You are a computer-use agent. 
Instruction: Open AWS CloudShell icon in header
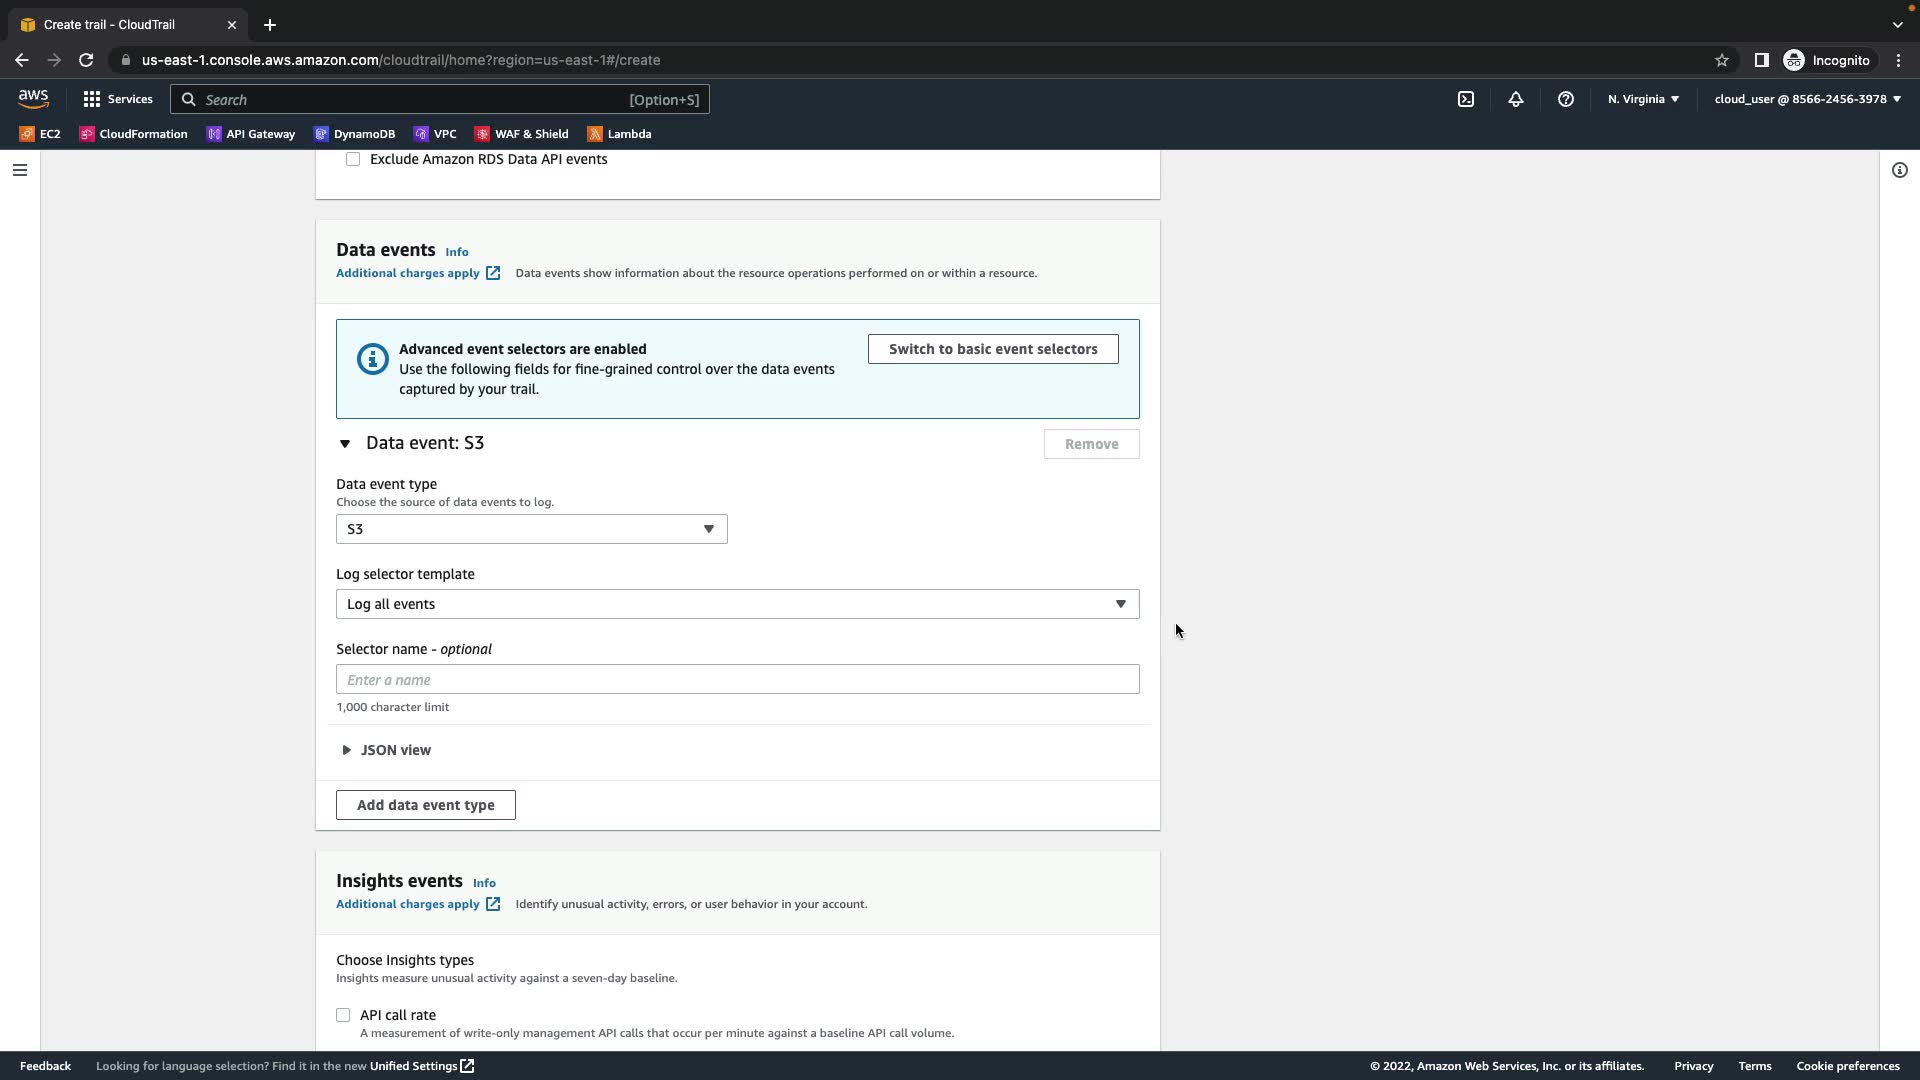click(x=1465, y=99)
